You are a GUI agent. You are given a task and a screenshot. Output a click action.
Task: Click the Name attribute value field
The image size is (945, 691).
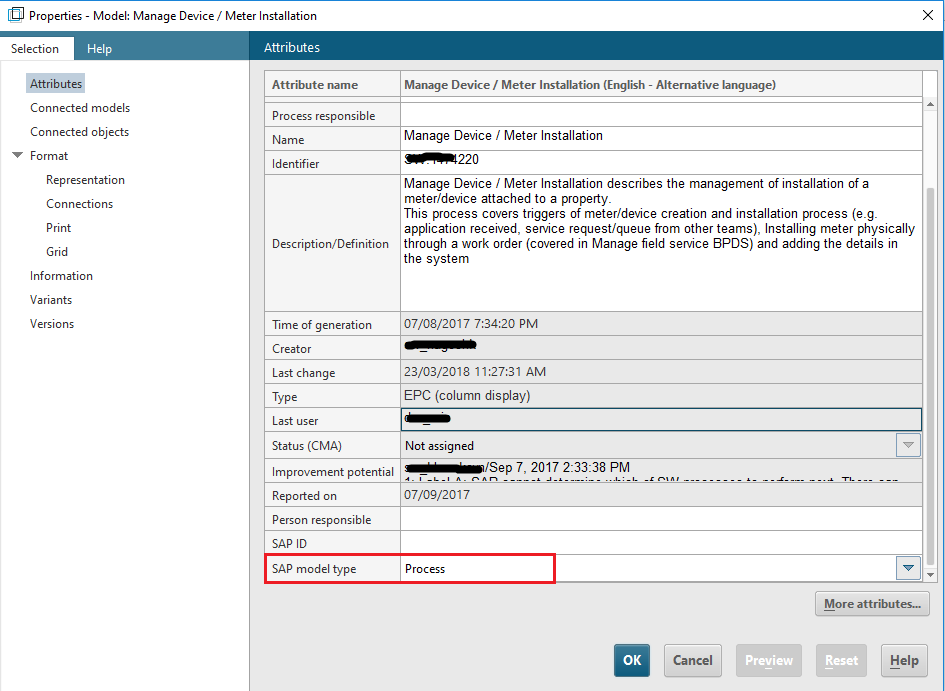(x=660, y=137)
